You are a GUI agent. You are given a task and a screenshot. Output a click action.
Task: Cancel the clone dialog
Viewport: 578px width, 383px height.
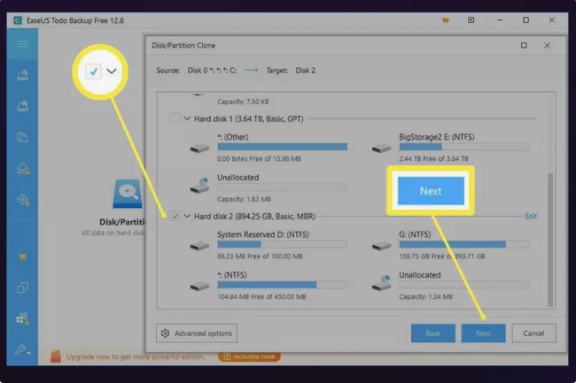pyautogui.click(x=534, y=333)
